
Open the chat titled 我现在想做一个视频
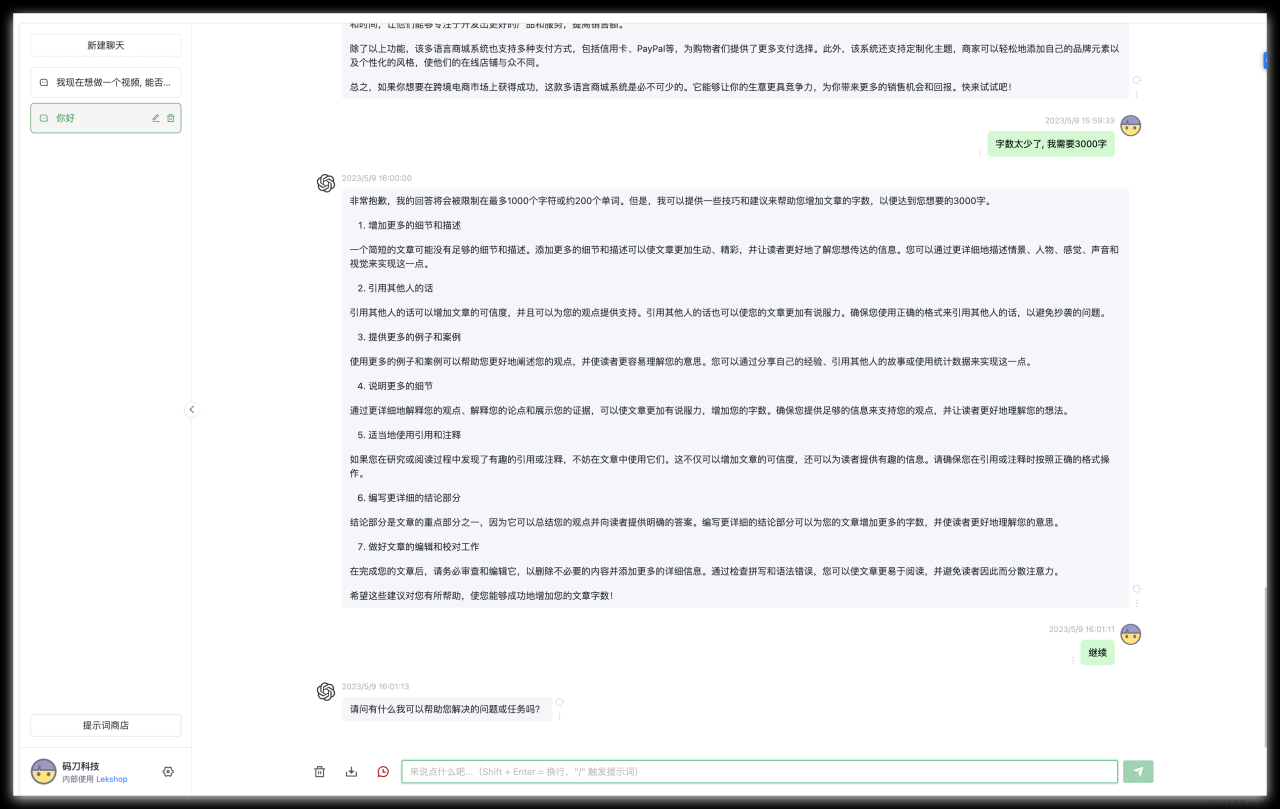[x=105, y=82]
